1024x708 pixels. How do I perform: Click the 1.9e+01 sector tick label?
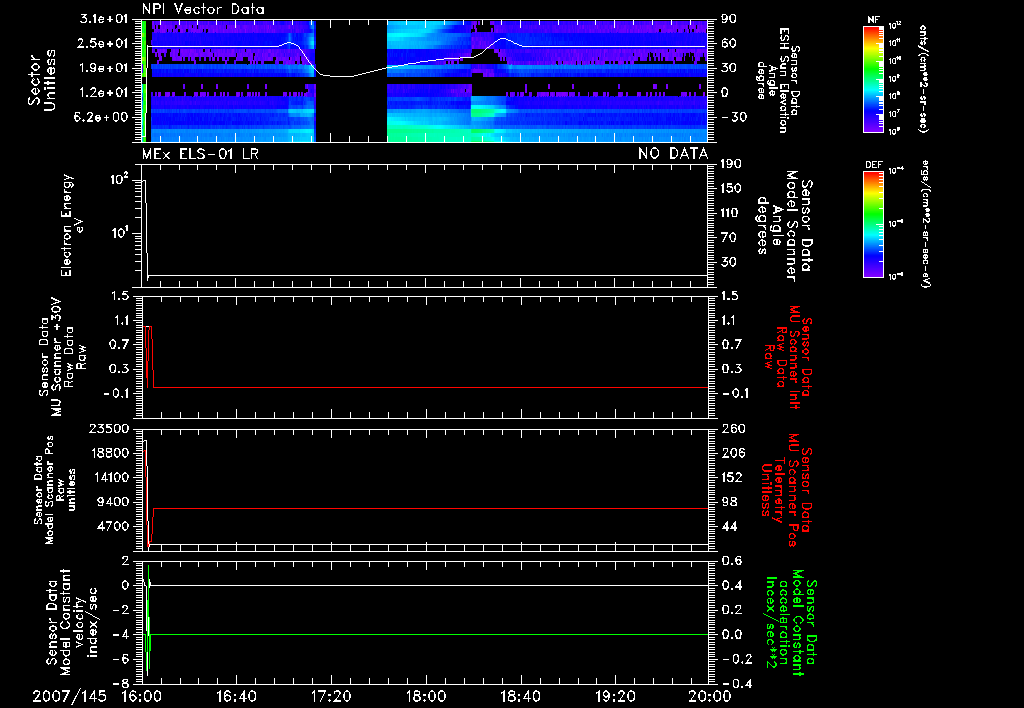(104, 68)
